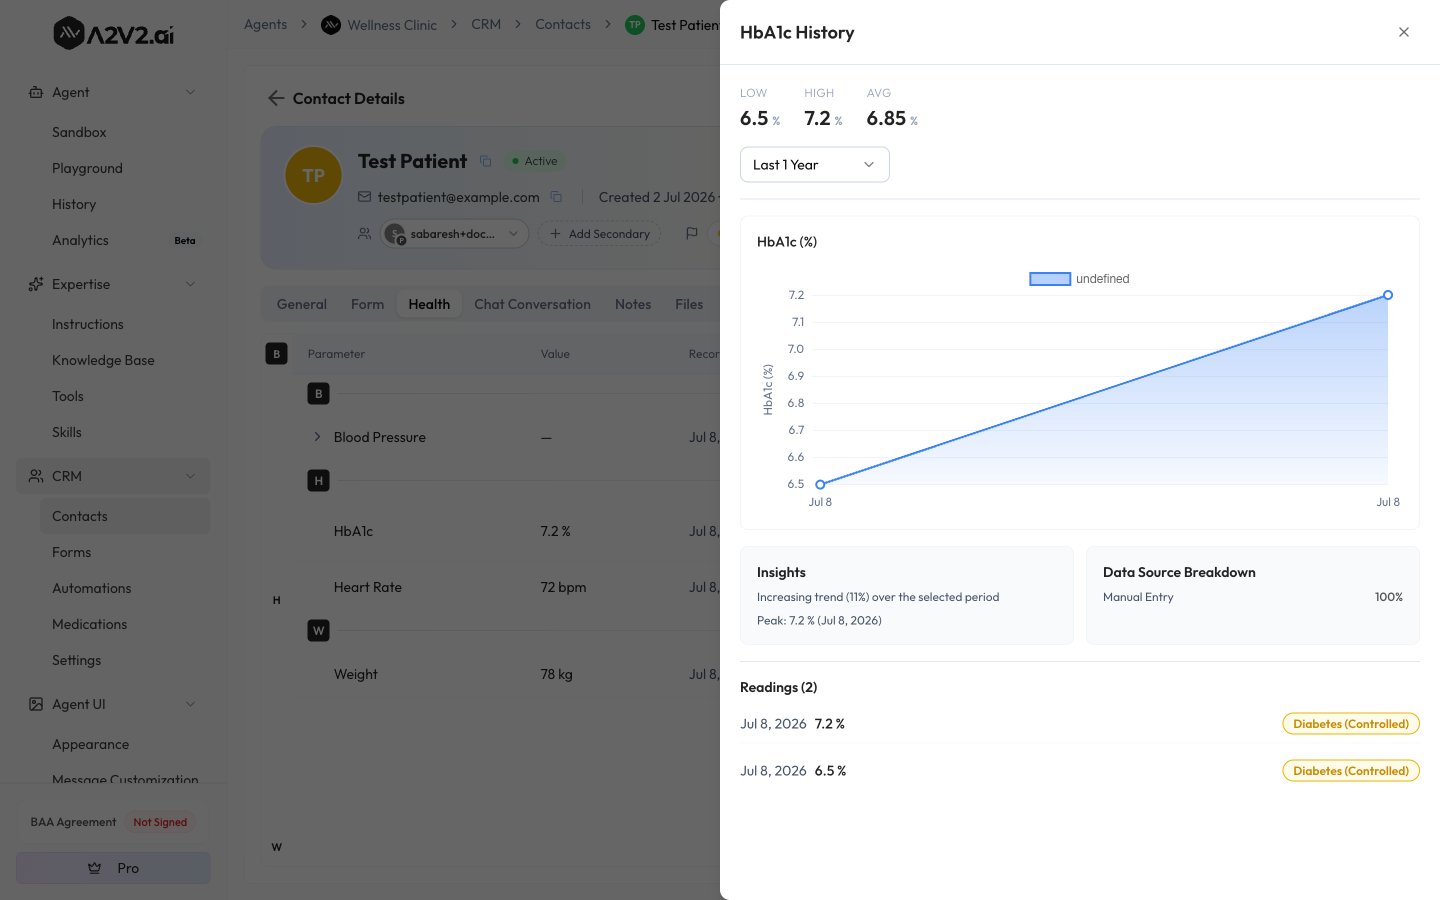Click the flag icon beside Add Secondary

click(x=691, y=233)
